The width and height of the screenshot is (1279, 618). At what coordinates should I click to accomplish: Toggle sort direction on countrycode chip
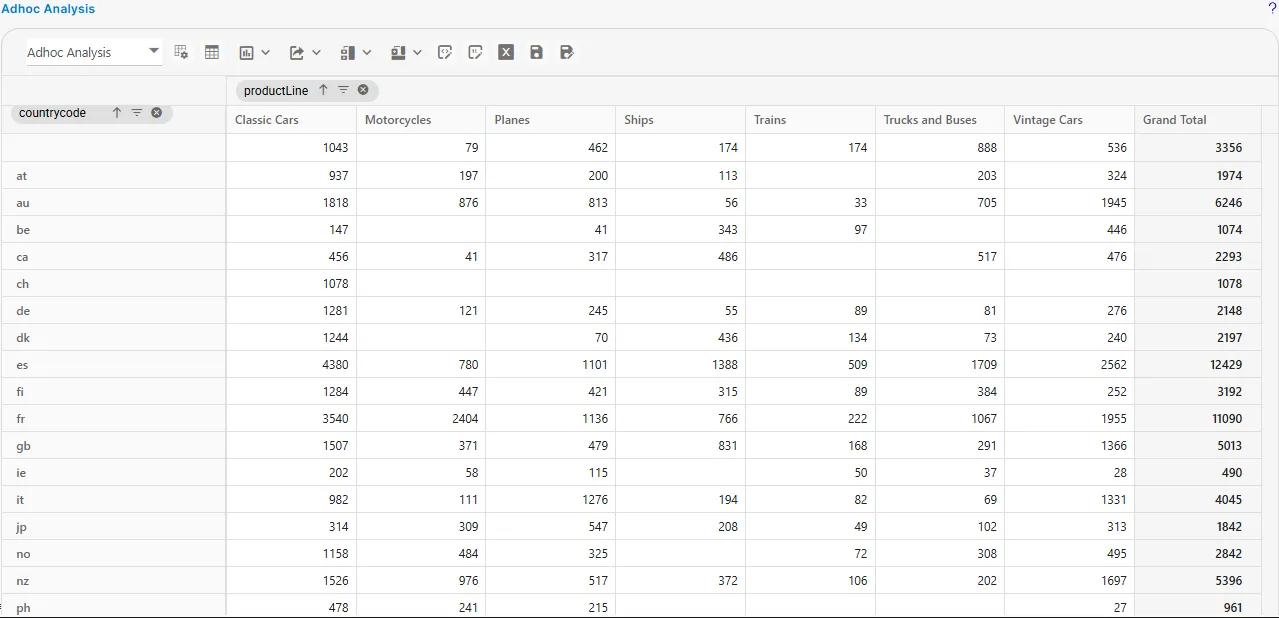click(x=116, y=113)
